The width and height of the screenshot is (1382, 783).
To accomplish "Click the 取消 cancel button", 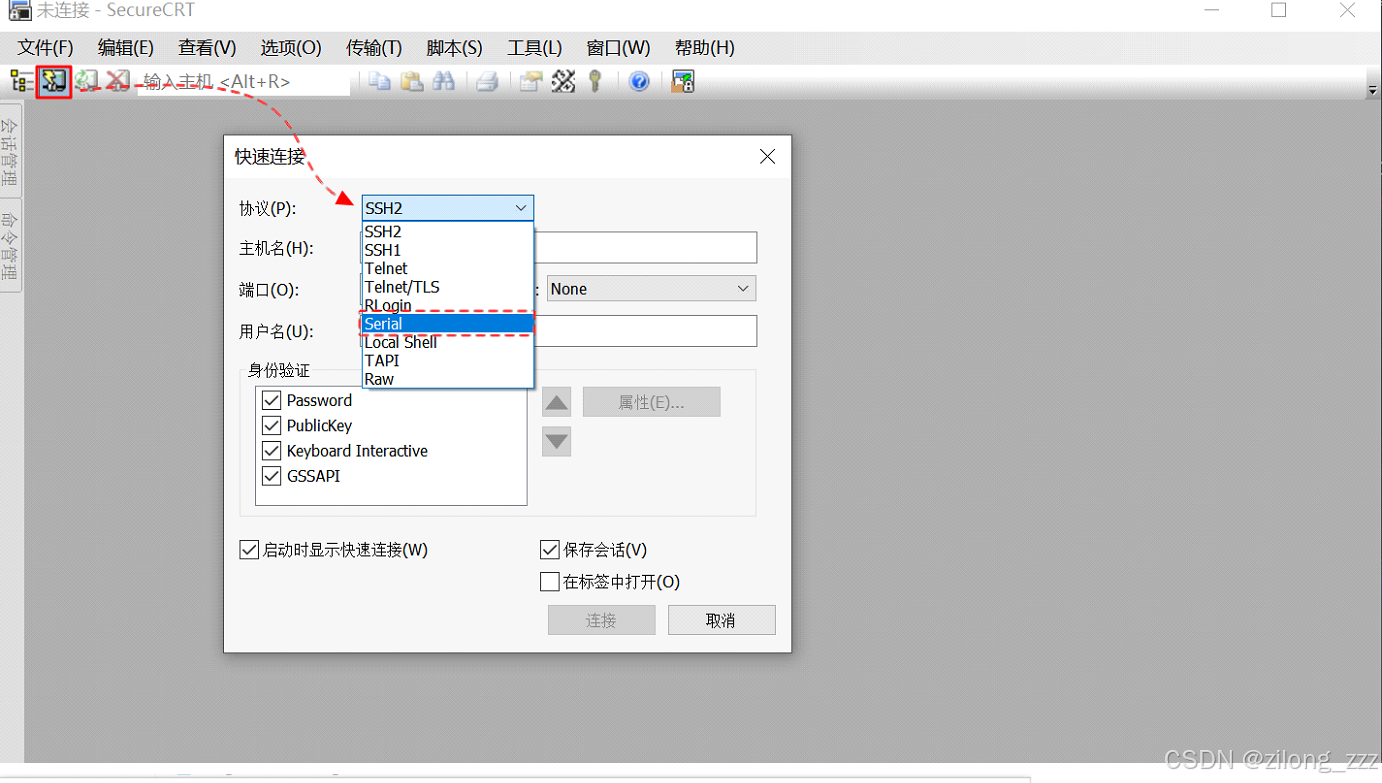I will [721, 620].
